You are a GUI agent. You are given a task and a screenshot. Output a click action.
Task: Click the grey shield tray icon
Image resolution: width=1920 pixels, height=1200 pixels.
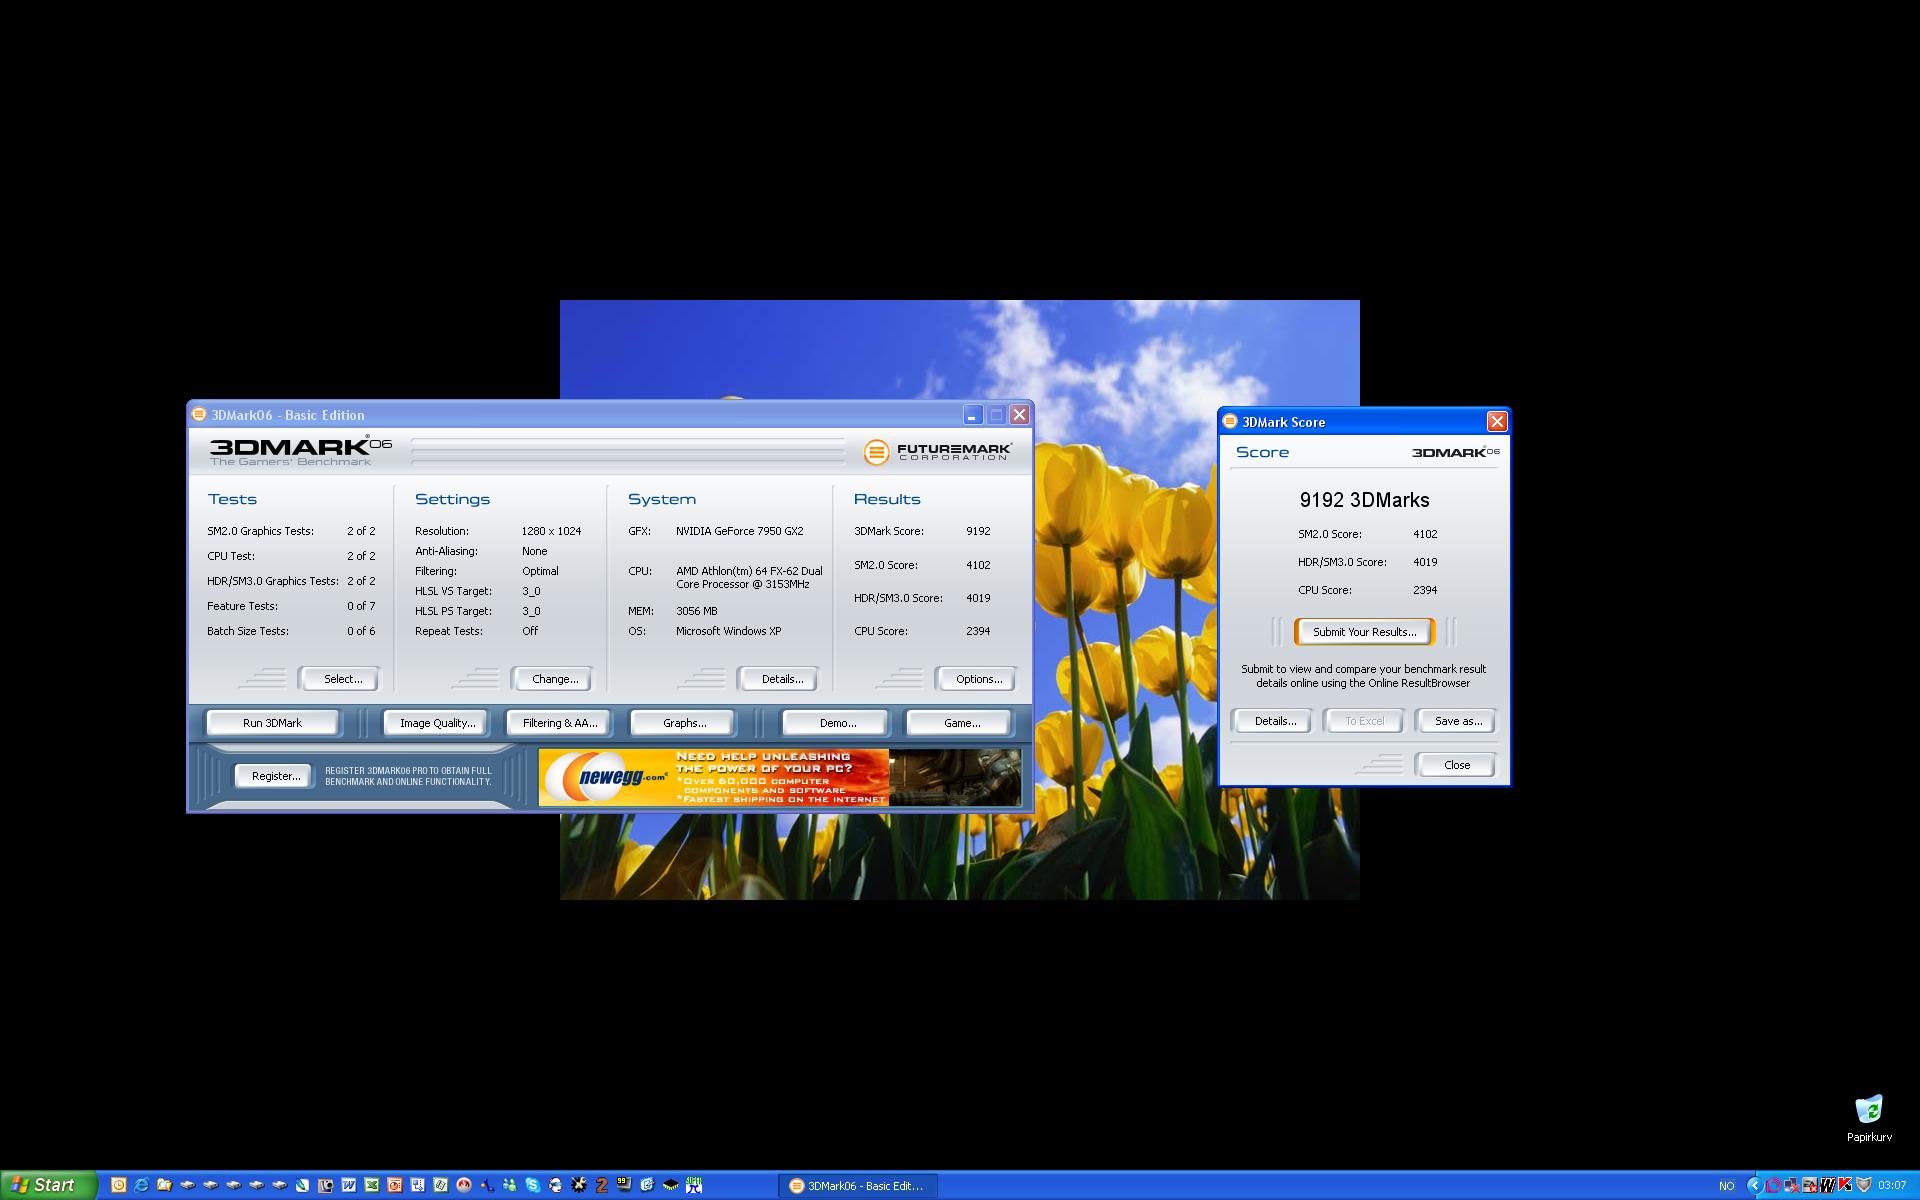pyautogui.click(x=1864, y=1185)
